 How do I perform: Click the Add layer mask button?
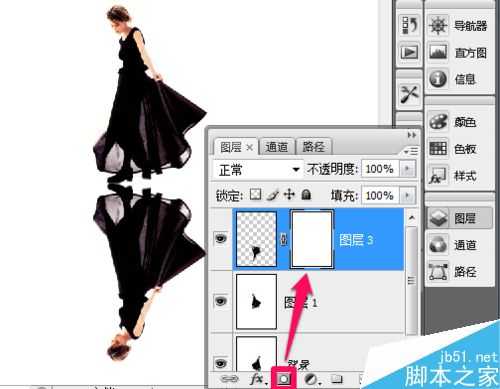pos(284,379)
